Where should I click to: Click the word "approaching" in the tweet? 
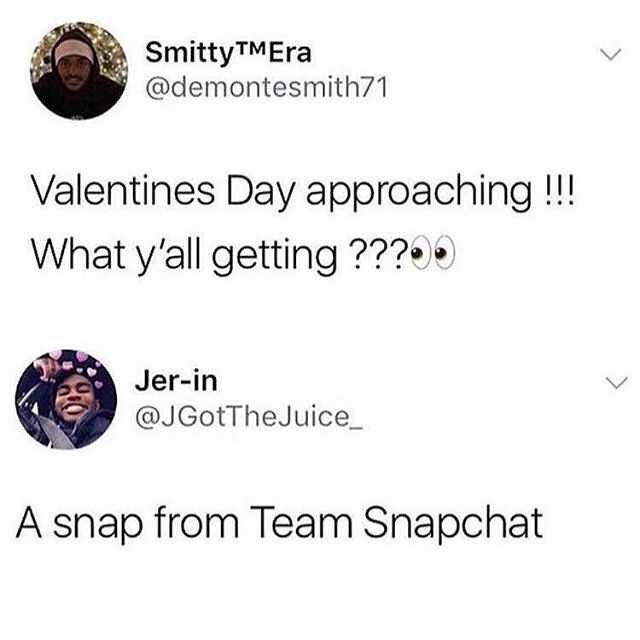point(419,193)
